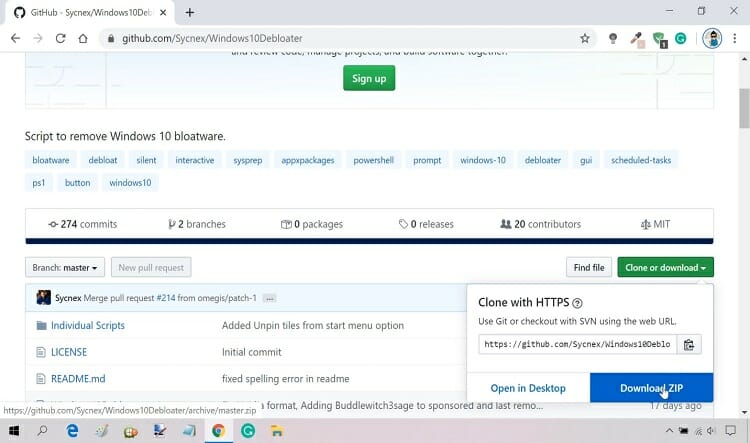Image resolution: width=750 pixels, height=443 pixels.
Task: View the 0 releases section
Action: click(426, 224)
